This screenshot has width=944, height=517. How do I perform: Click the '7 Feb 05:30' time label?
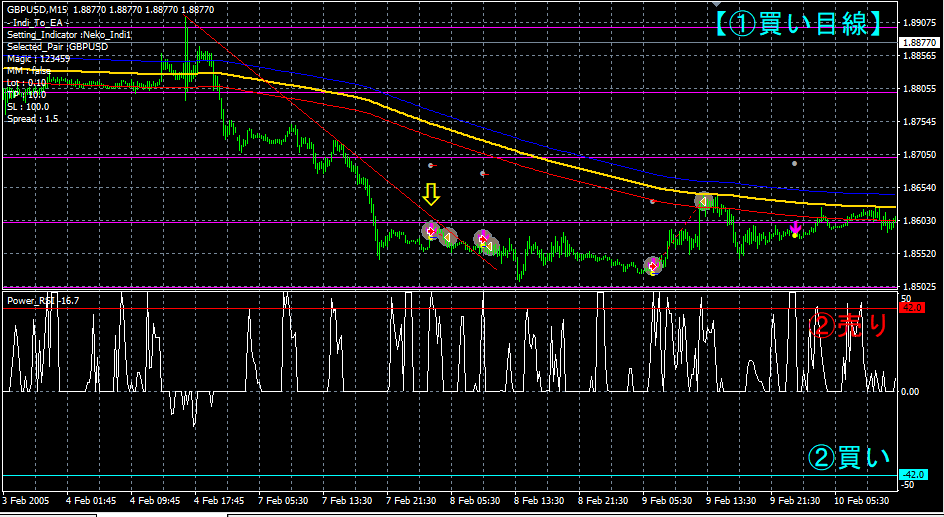[283, 501]
